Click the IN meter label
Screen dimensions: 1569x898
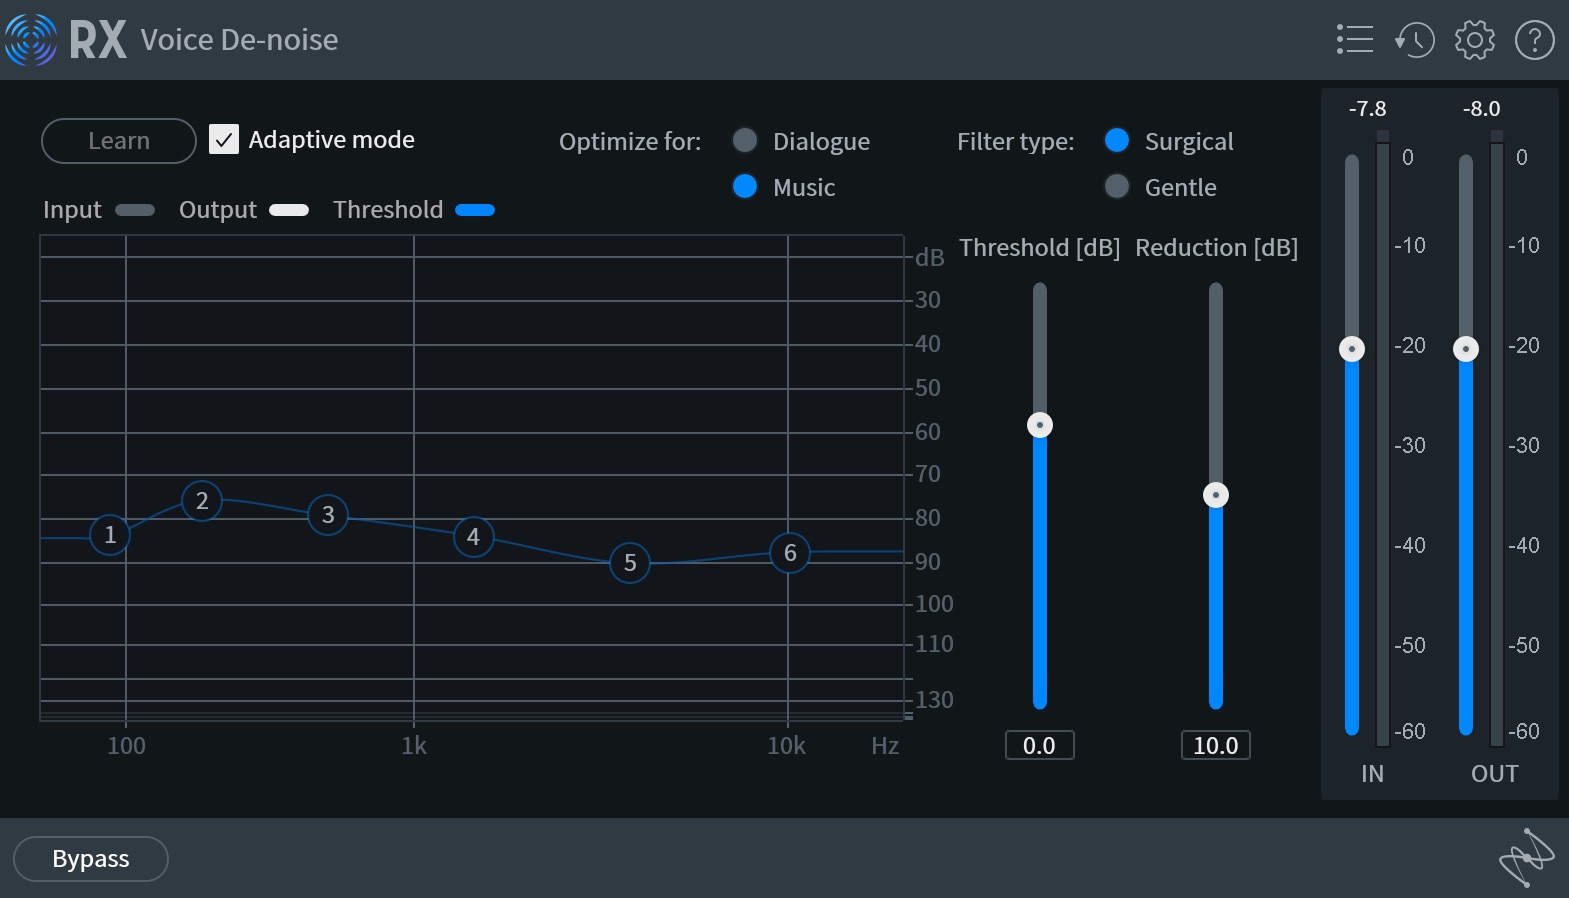[x=1373, y=774]
